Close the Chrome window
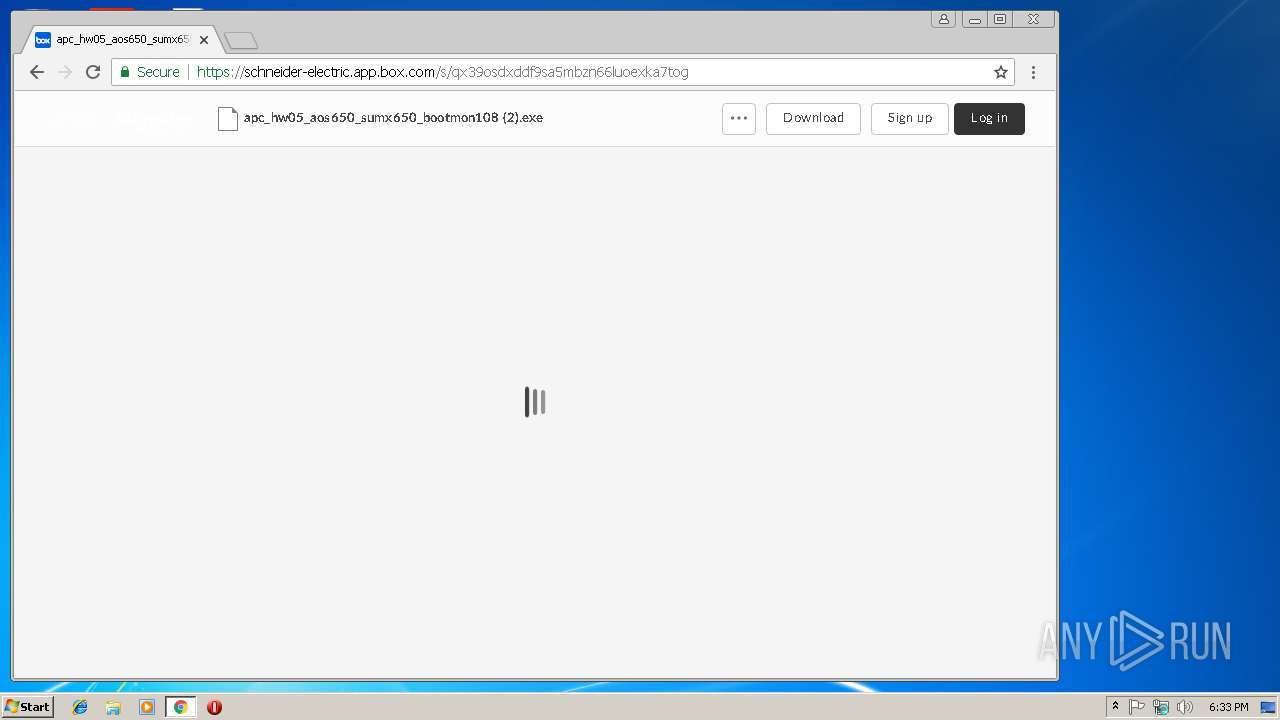1280x720 pixels. pos(1034,19)
